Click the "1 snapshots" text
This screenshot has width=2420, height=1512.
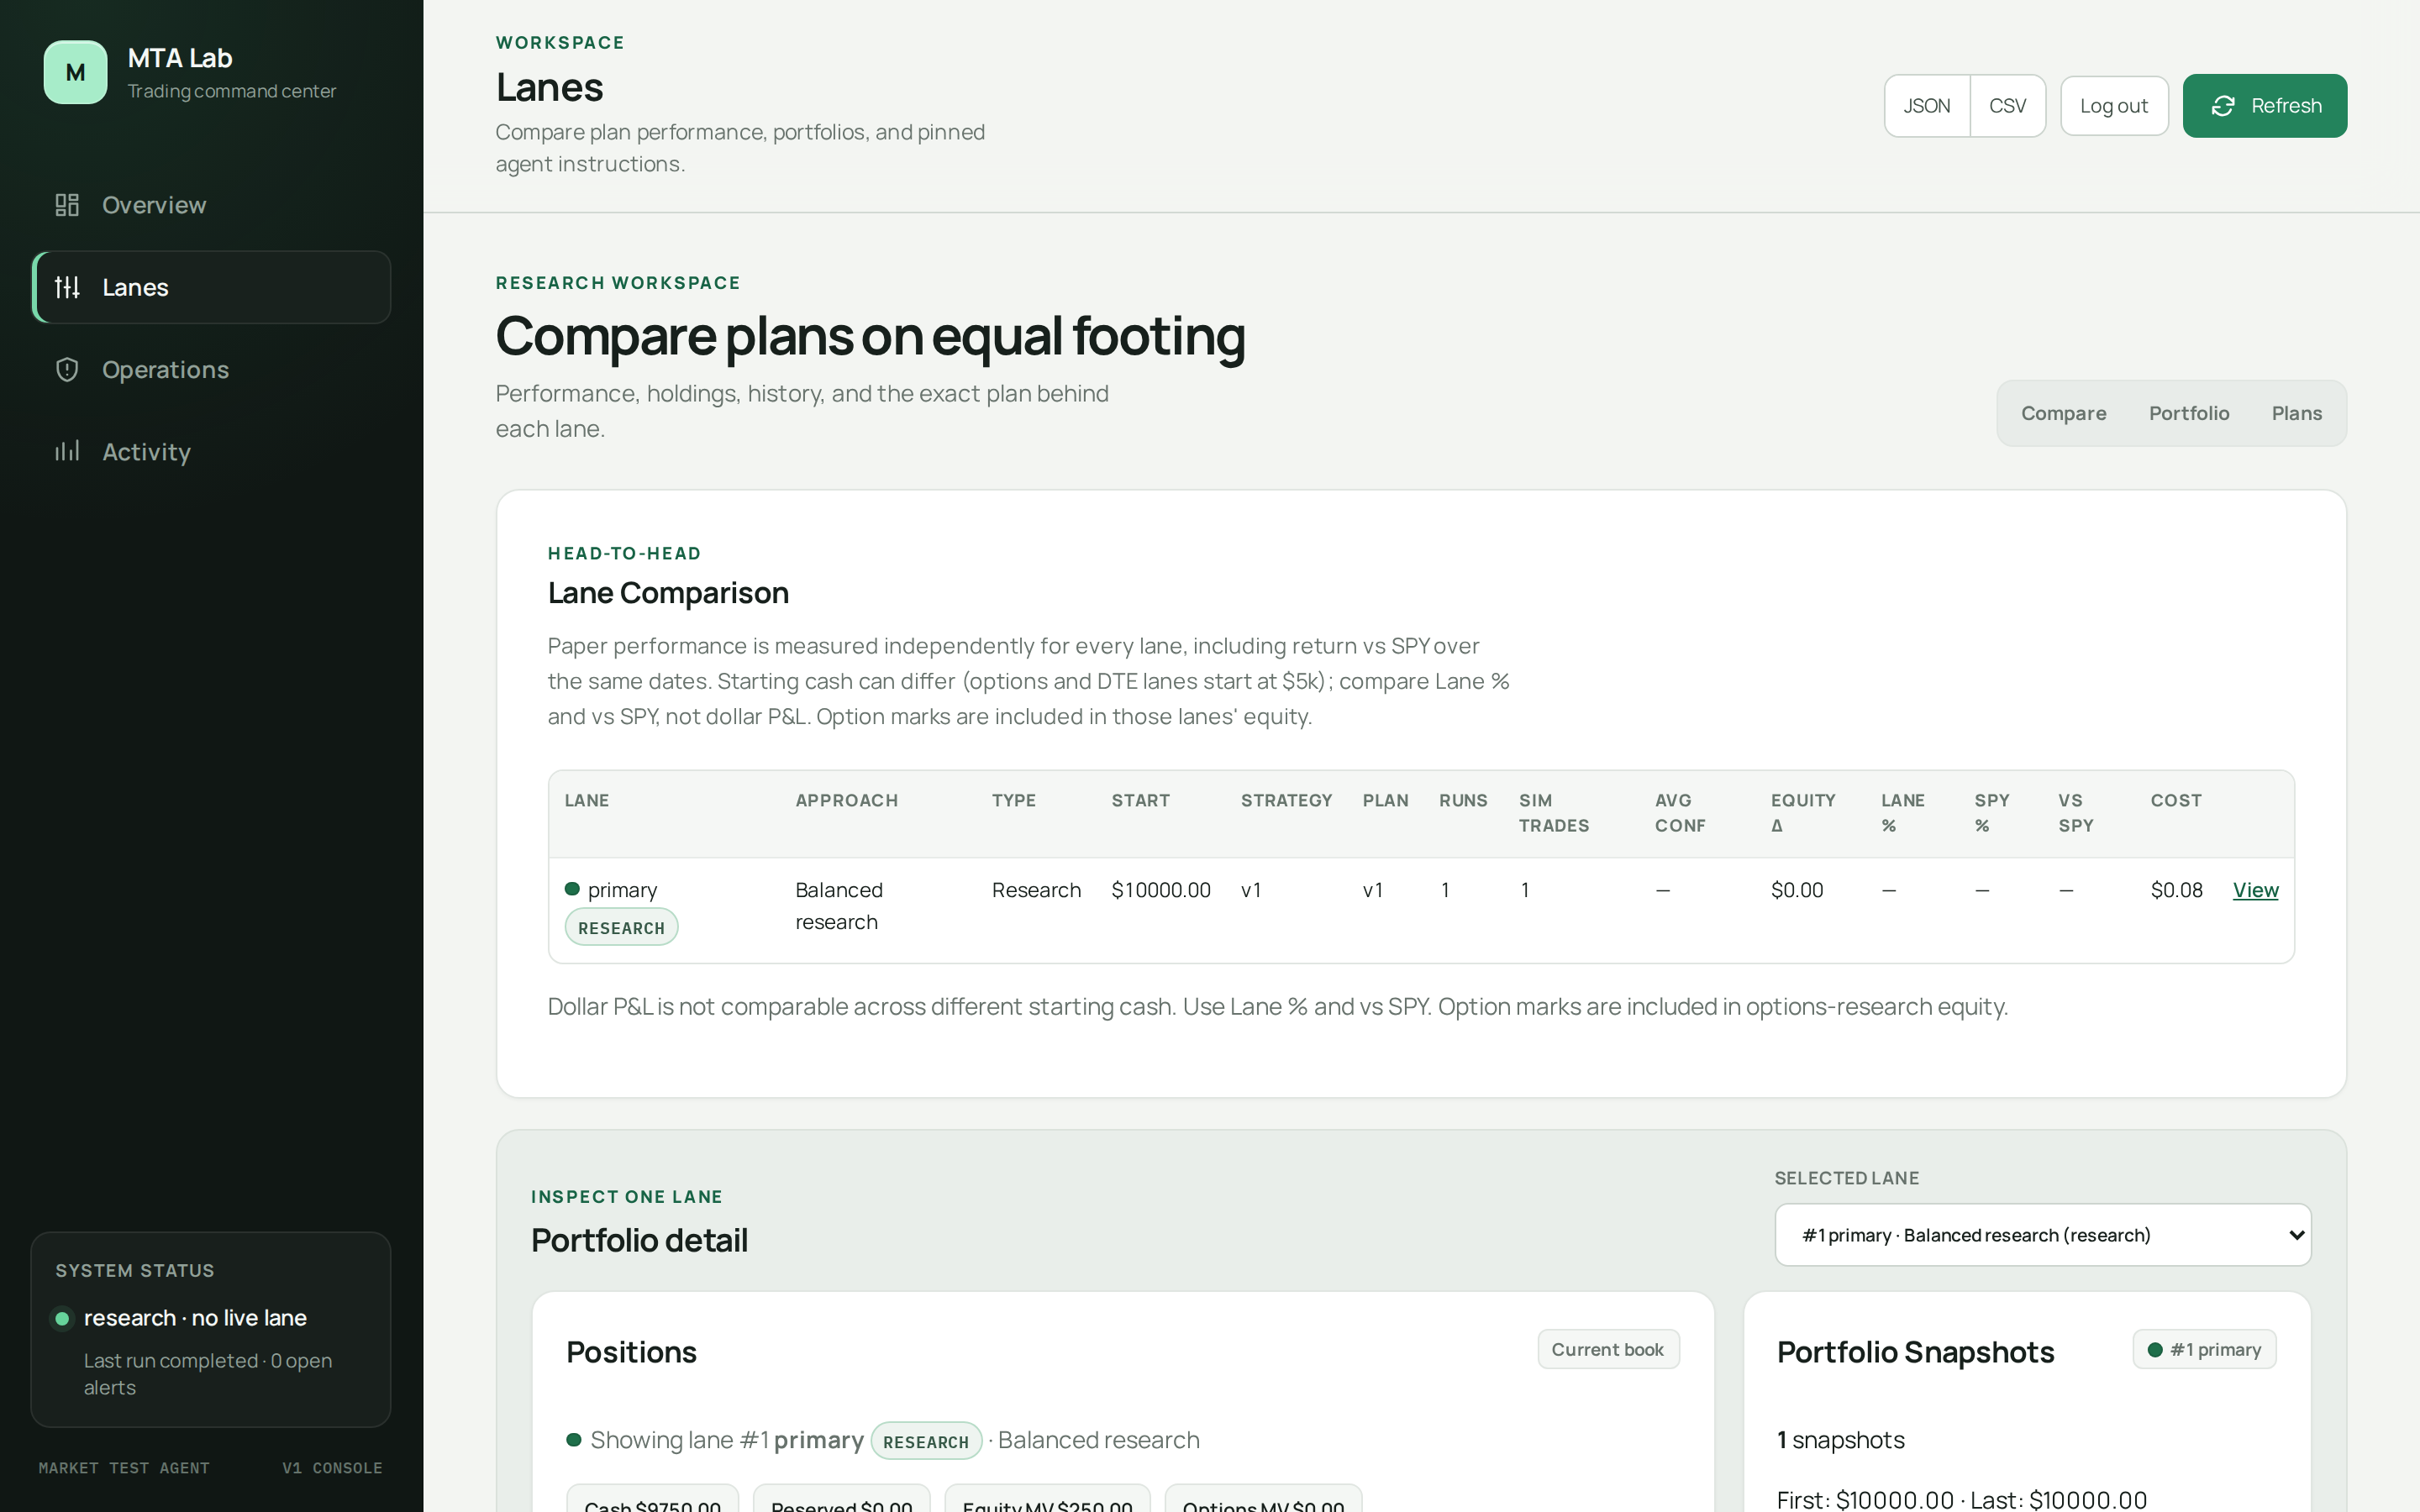(1840, 1440)
